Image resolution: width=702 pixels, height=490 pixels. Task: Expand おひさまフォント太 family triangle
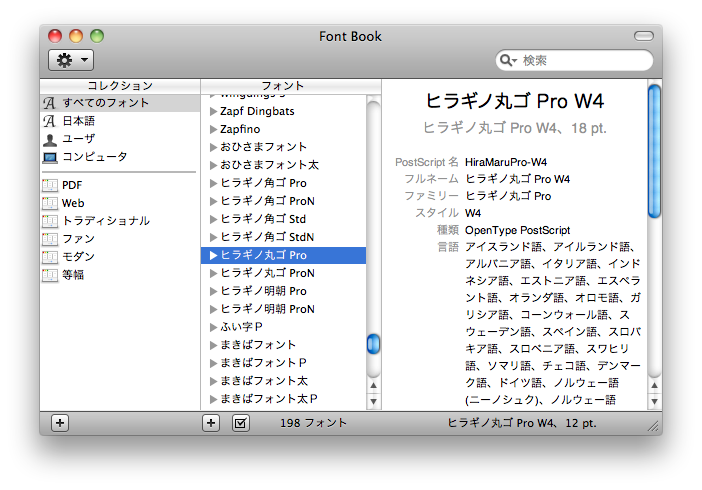[x=214, y=165]
